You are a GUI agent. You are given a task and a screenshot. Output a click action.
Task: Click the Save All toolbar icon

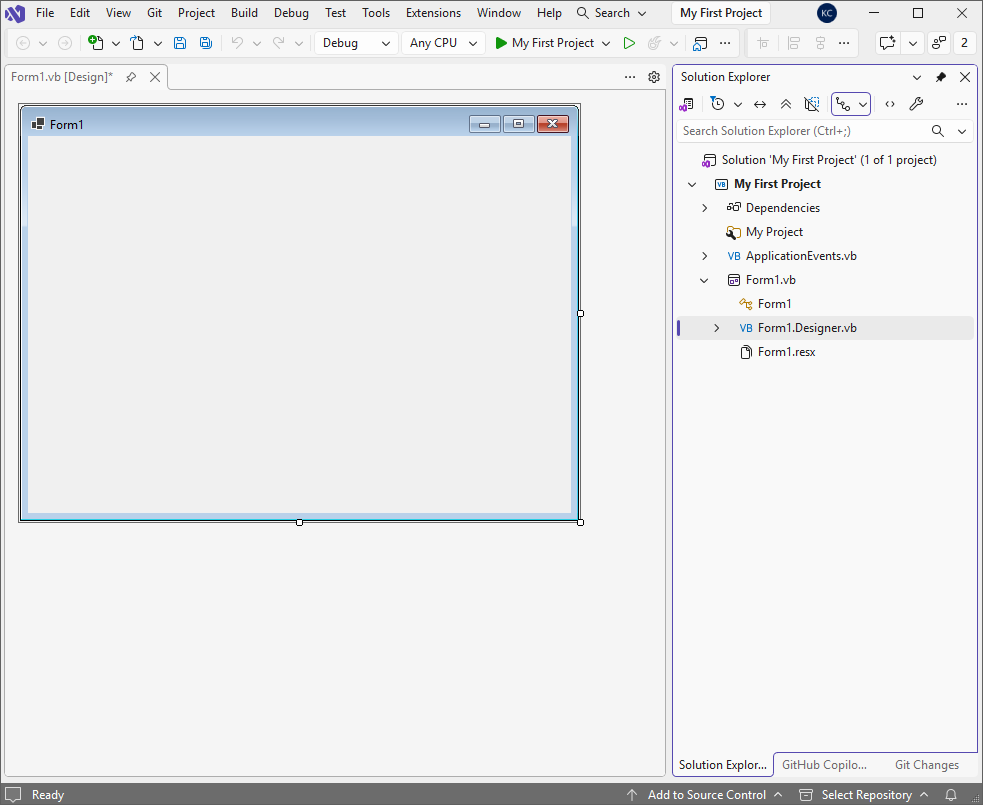point(206,43)
